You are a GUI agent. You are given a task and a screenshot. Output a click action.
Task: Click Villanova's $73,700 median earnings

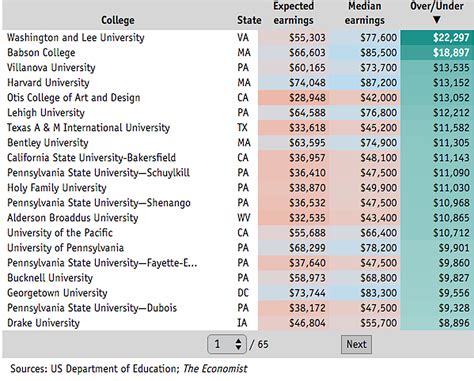click(379, 67)
